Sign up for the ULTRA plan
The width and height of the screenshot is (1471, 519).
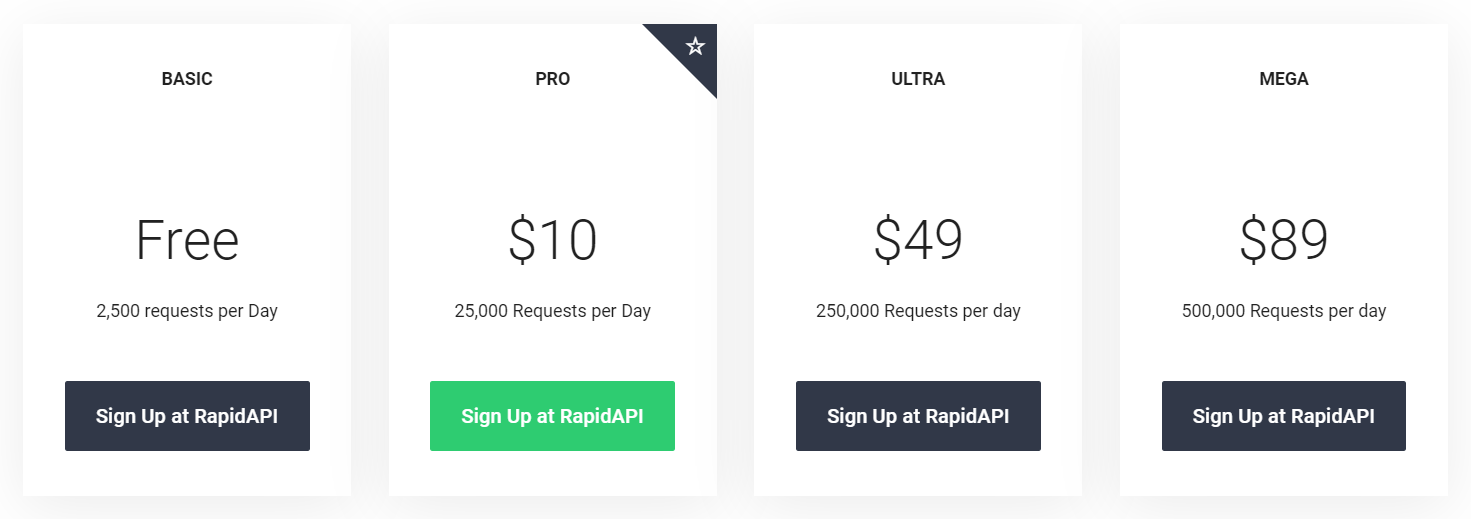point(918,416)
